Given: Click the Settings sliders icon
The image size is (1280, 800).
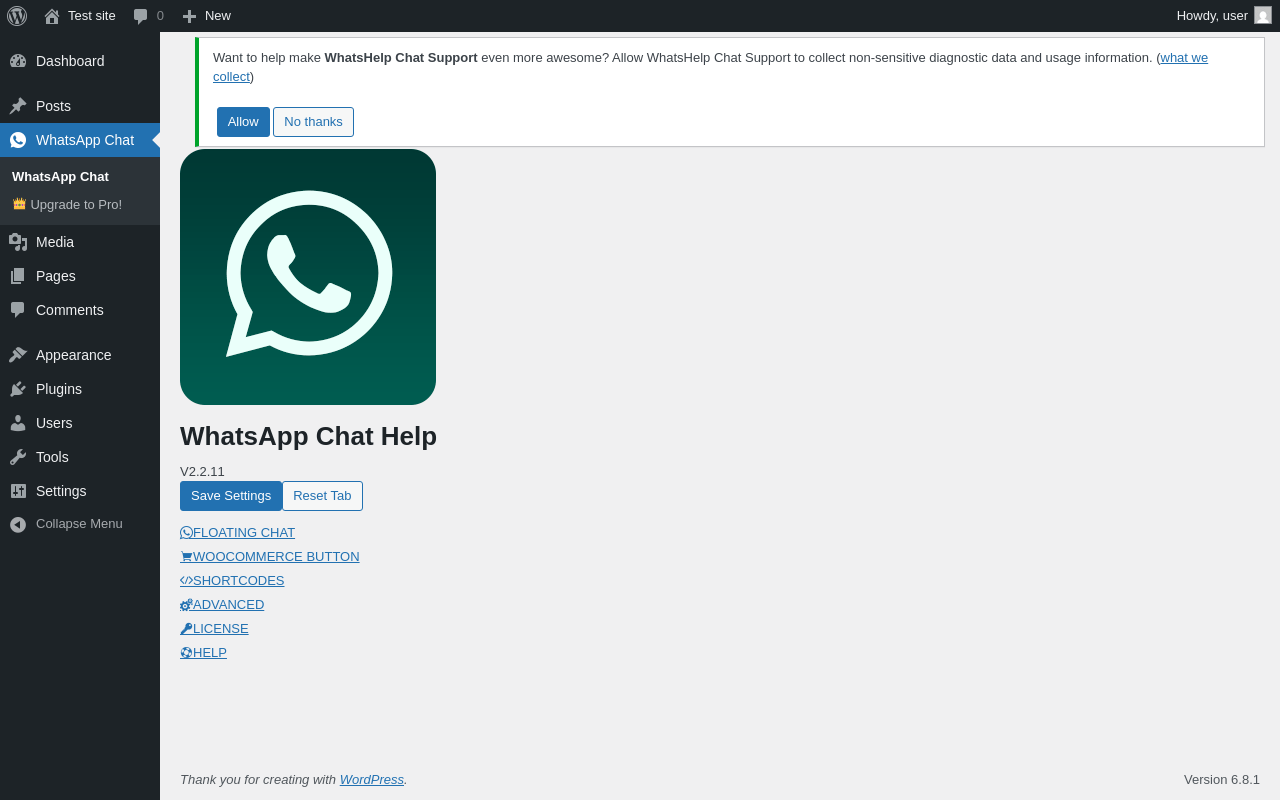Looking at the screenshot, I should coord(18,491).
